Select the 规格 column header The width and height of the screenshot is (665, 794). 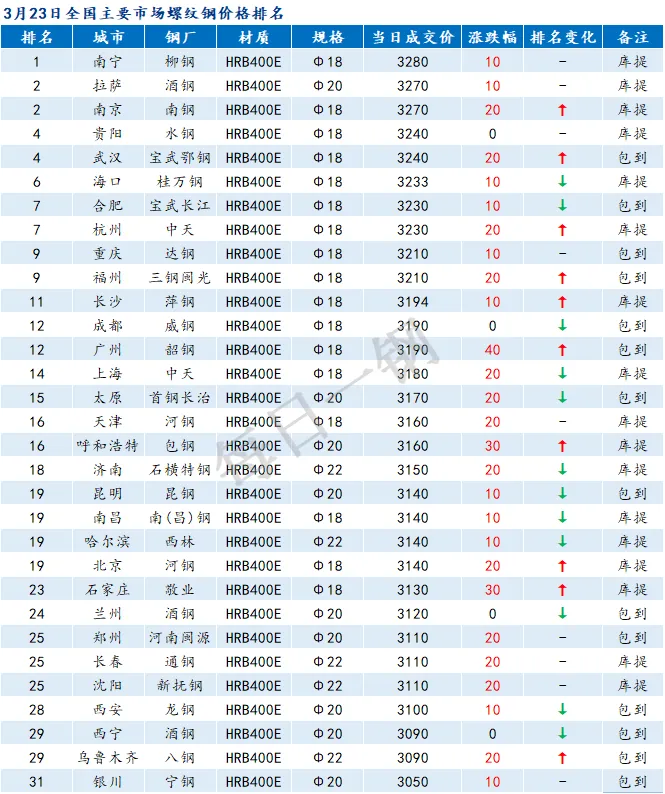(328, 37)
